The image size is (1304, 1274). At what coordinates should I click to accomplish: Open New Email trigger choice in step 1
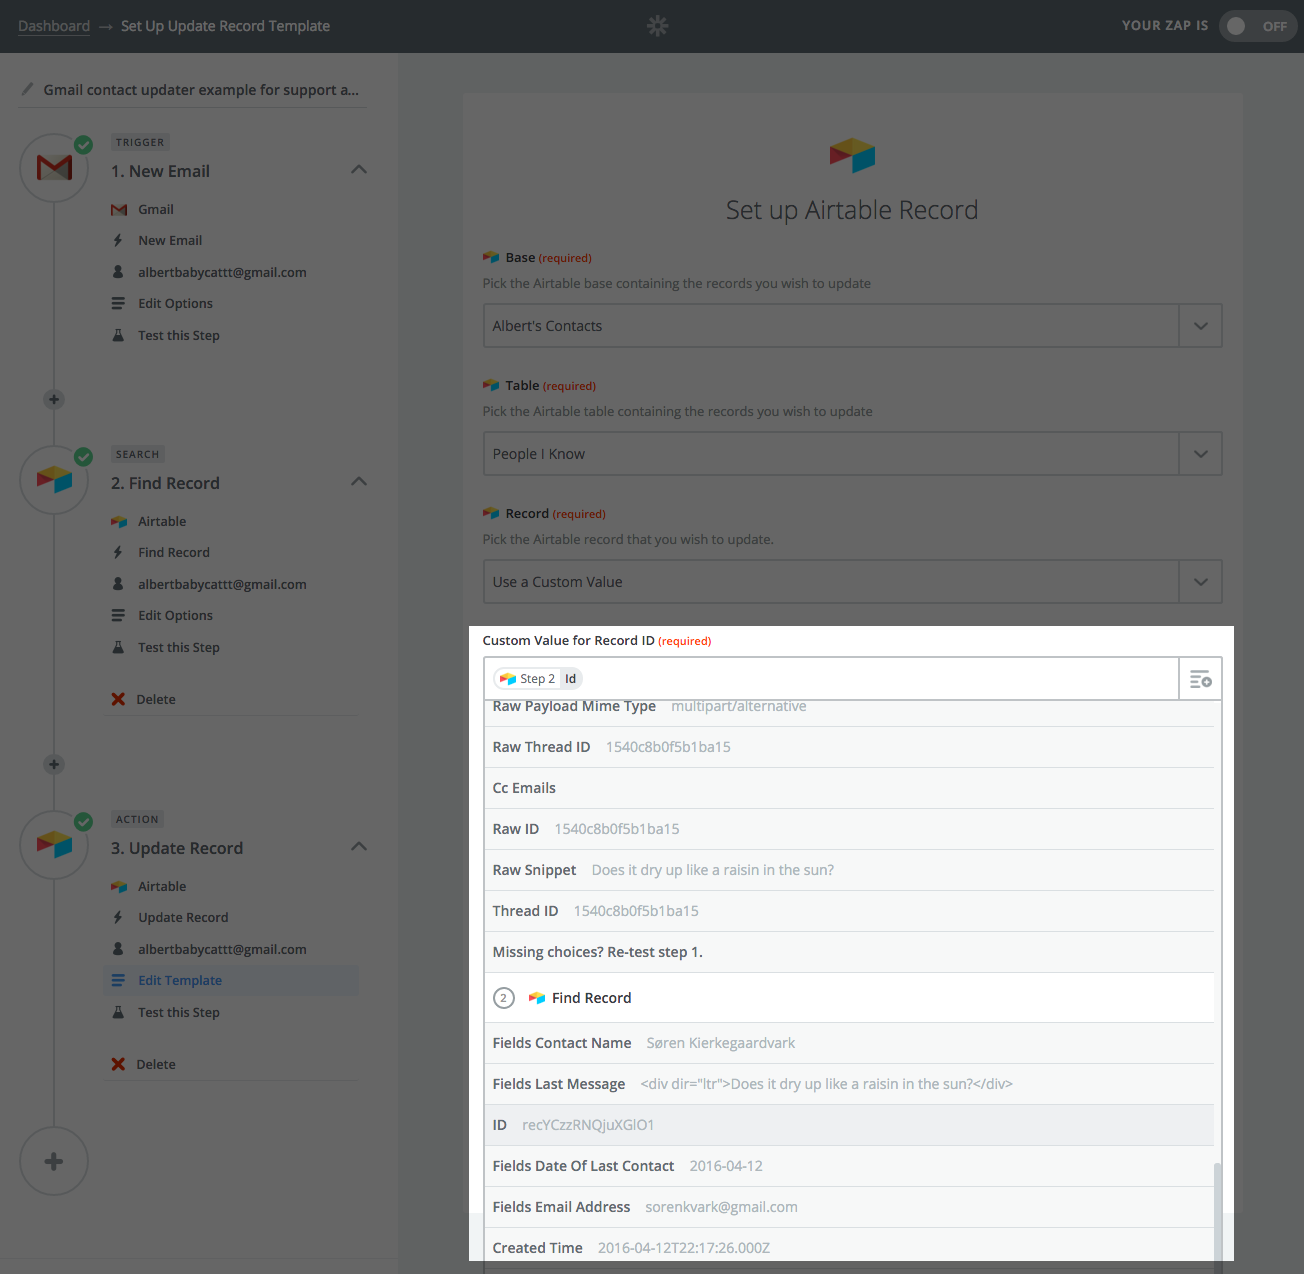click(x=170, y=240)
